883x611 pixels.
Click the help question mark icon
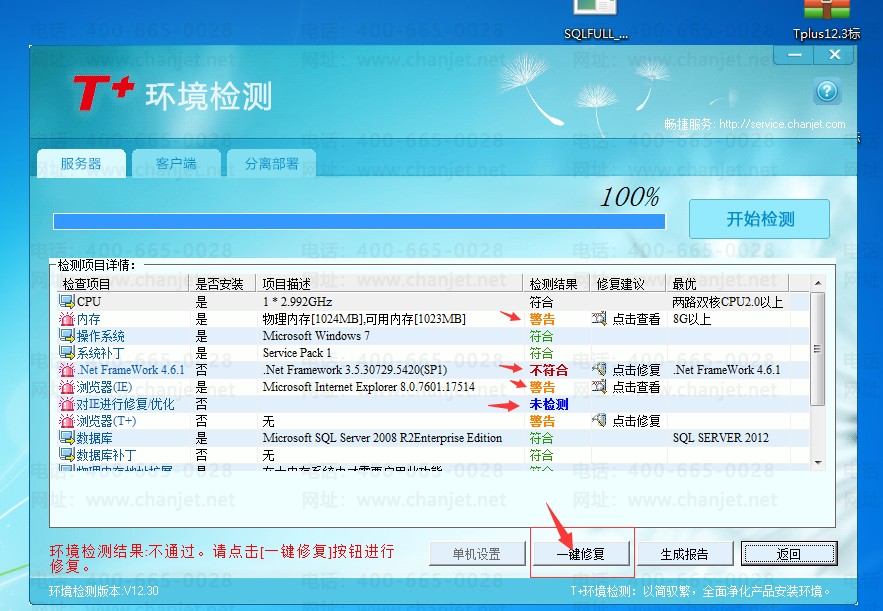tap(827, 91)
